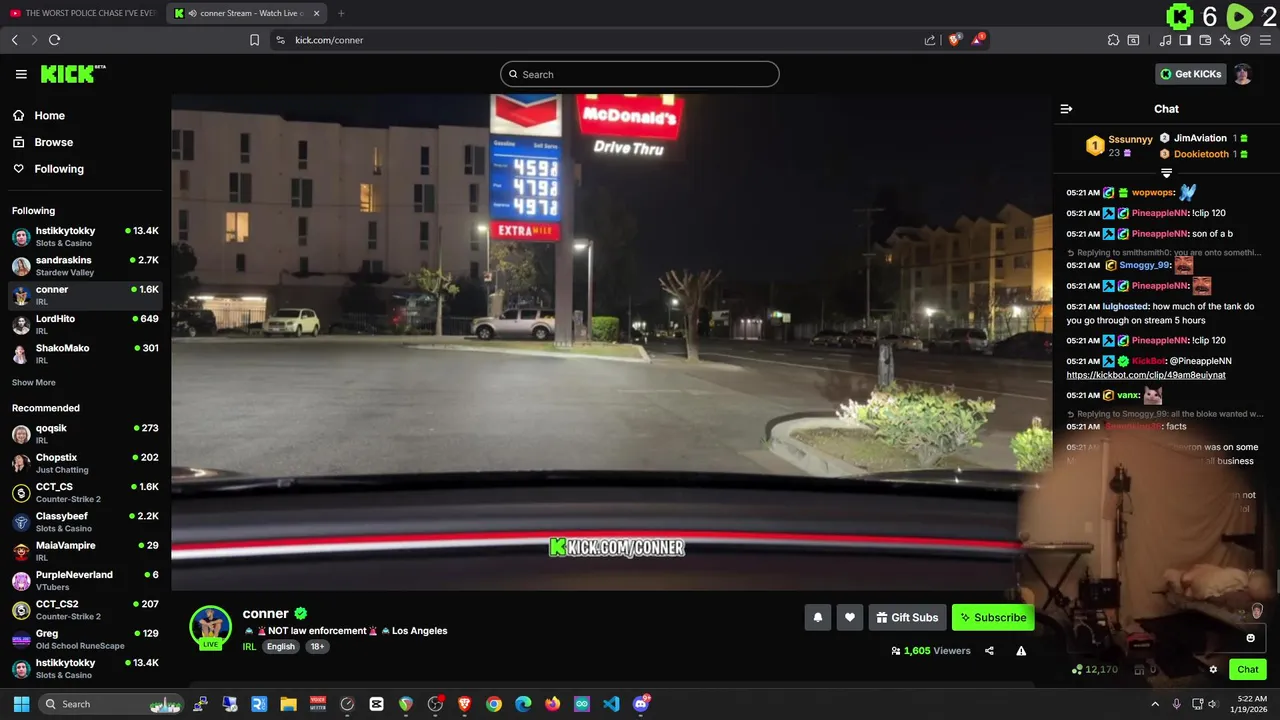Open sandraskins Stardew Valley channel
Image resolution: width=1280 pixels, height=720 pixels.
85,266
